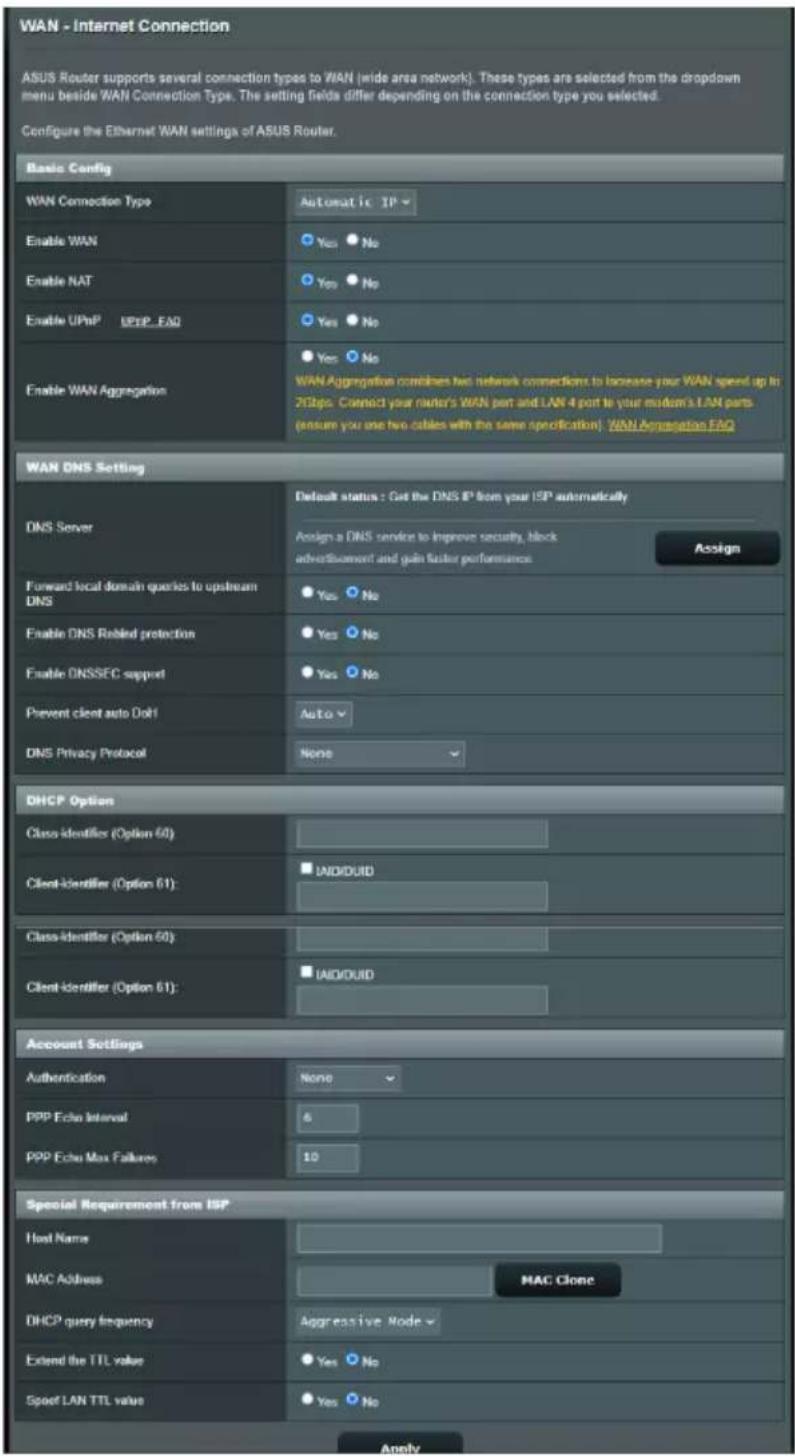Select No for Enable NAT
Image resolution: width=795 pixels, height=1456 pixels.
(x=353, y=281)
